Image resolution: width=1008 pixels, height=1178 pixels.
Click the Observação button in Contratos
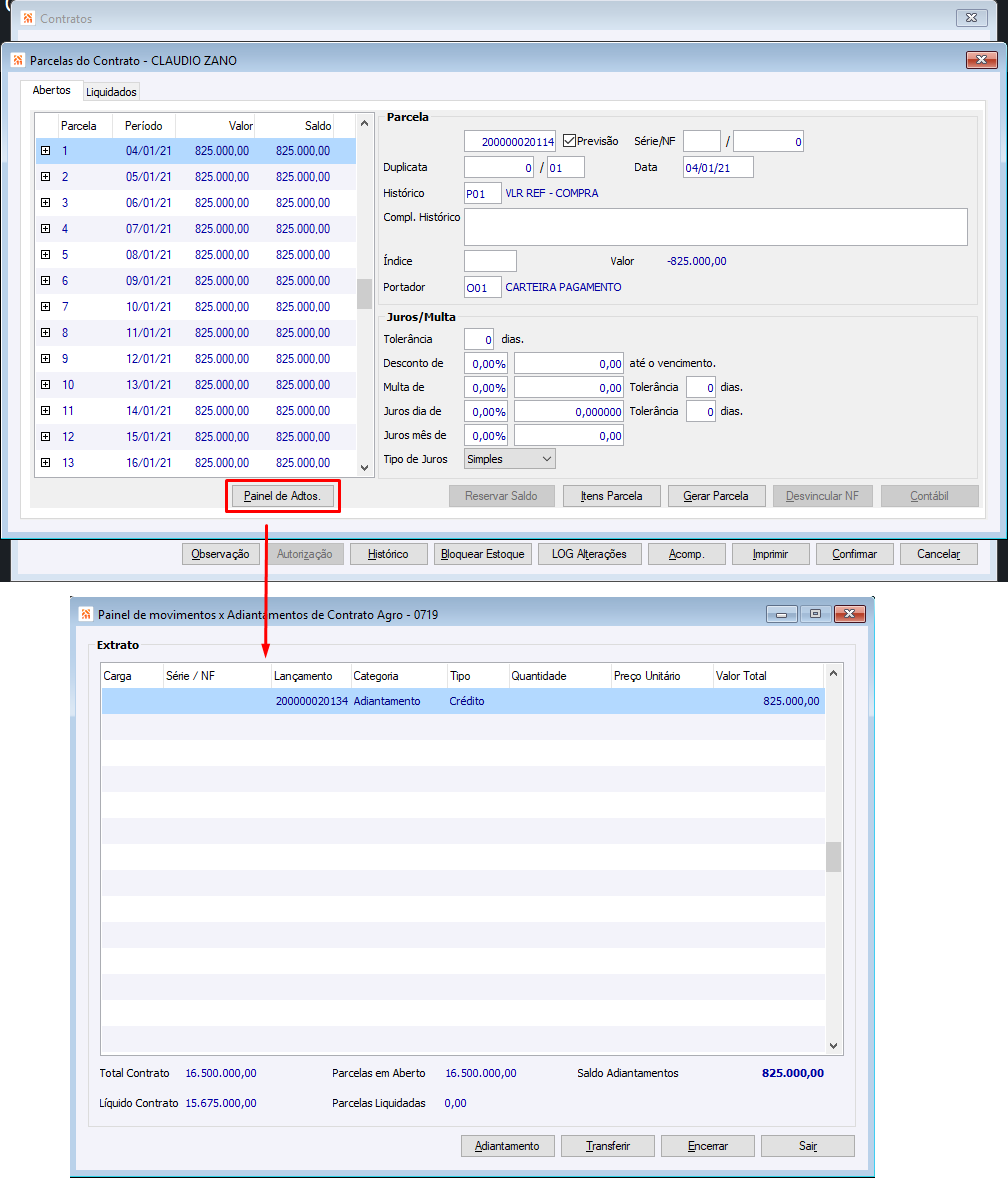coord(220,554)
